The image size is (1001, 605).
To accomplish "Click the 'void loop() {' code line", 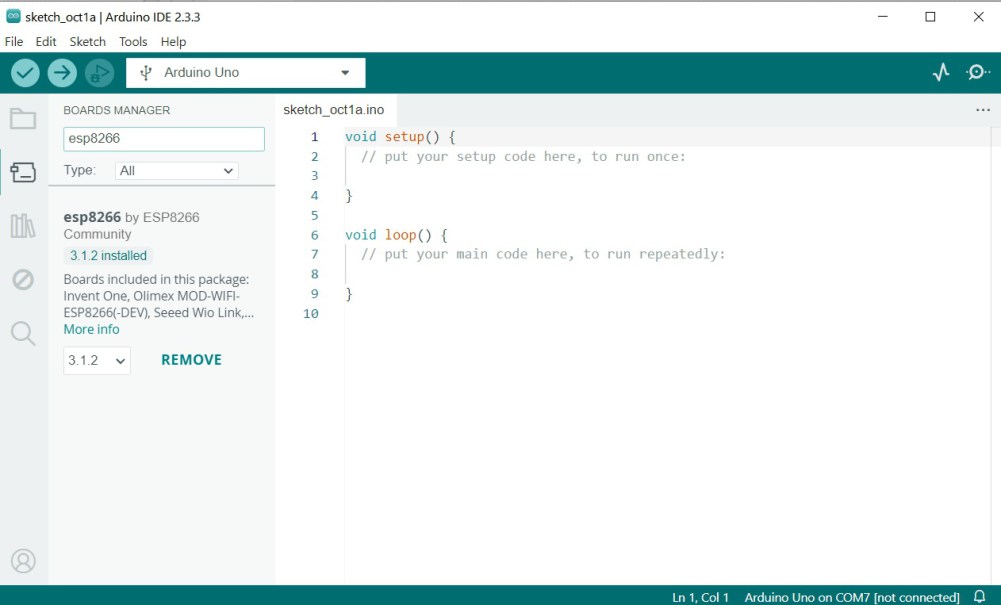I will point(396,235).
